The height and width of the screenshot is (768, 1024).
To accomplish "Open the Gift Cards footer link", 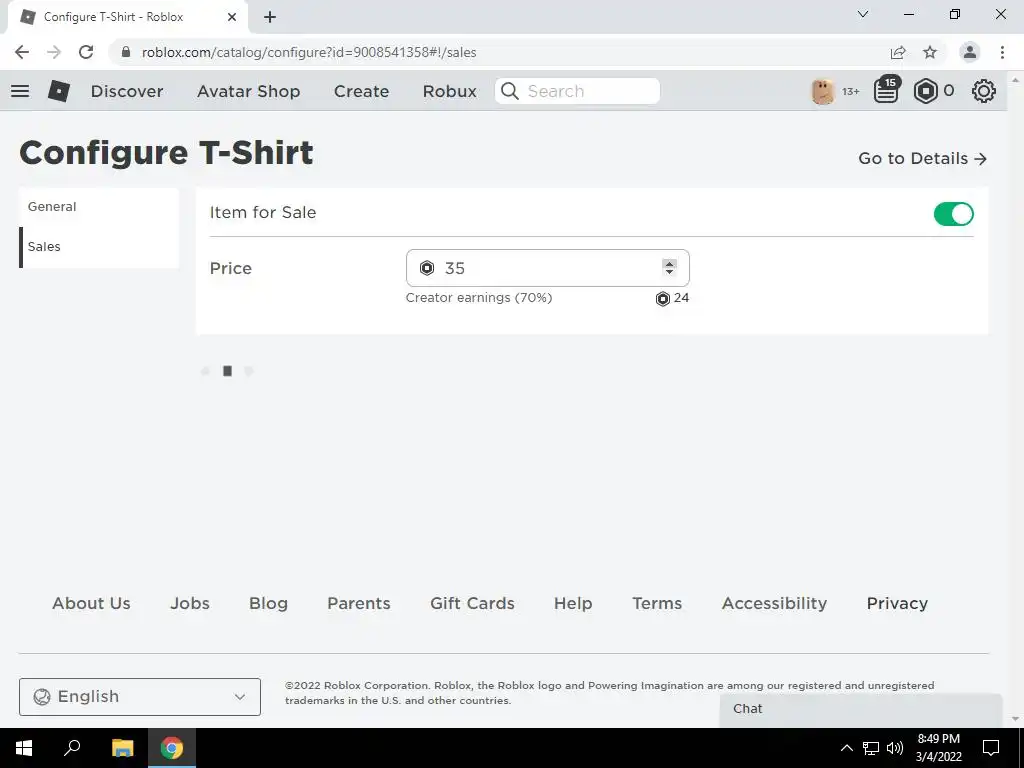I will tap(472, 603).
